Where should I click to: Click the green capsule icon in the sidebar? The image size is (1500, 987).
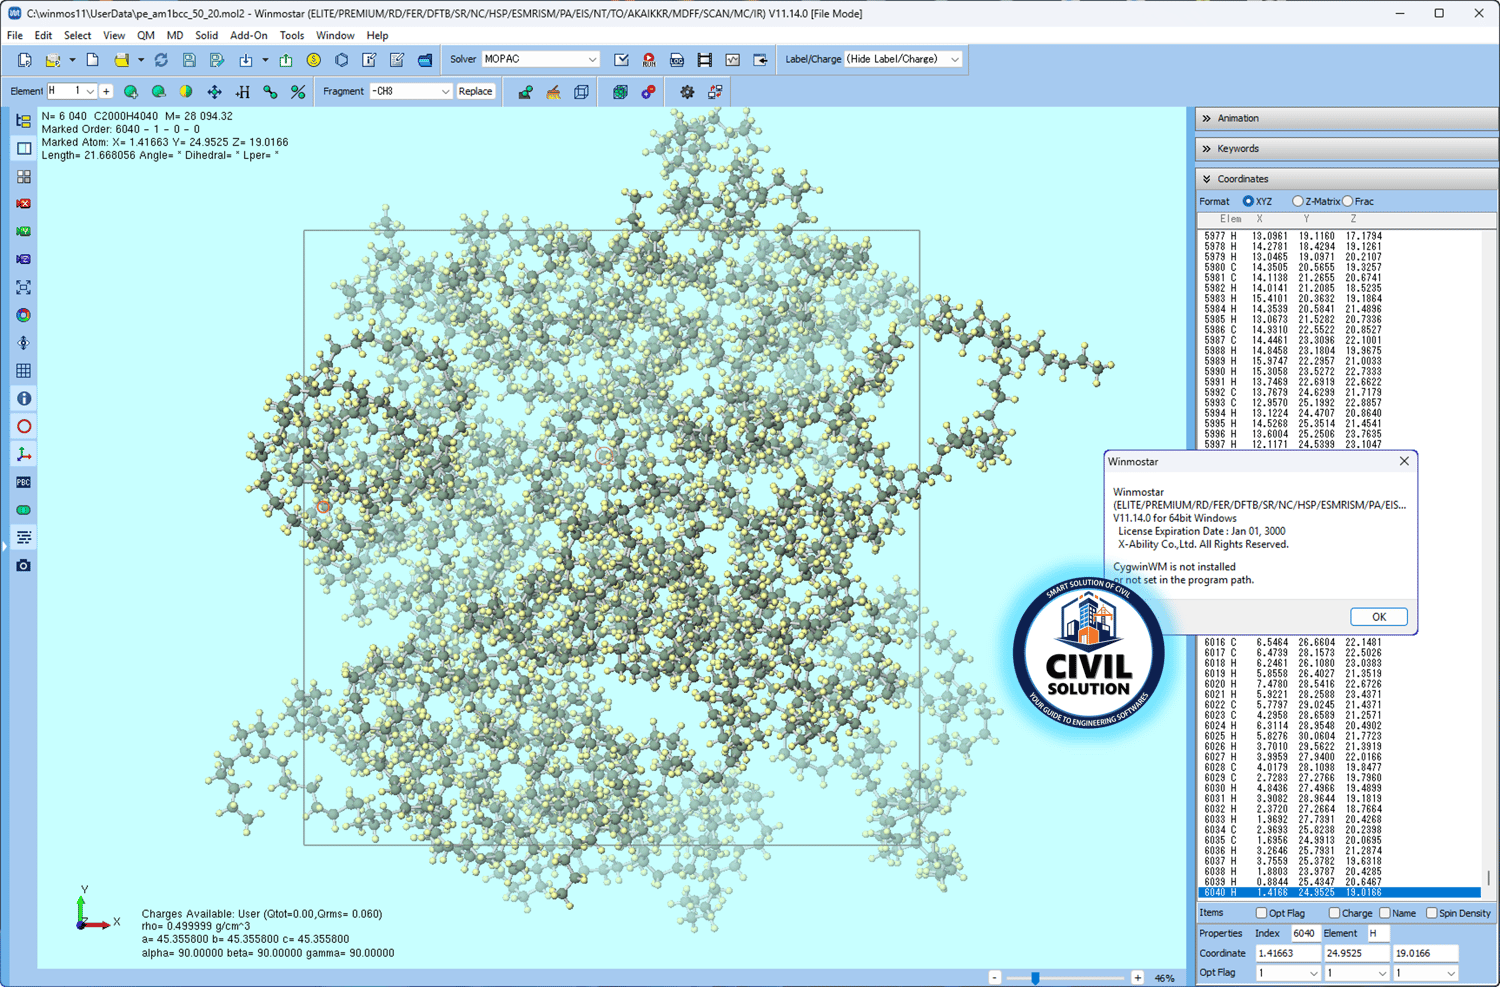(24, 510)
